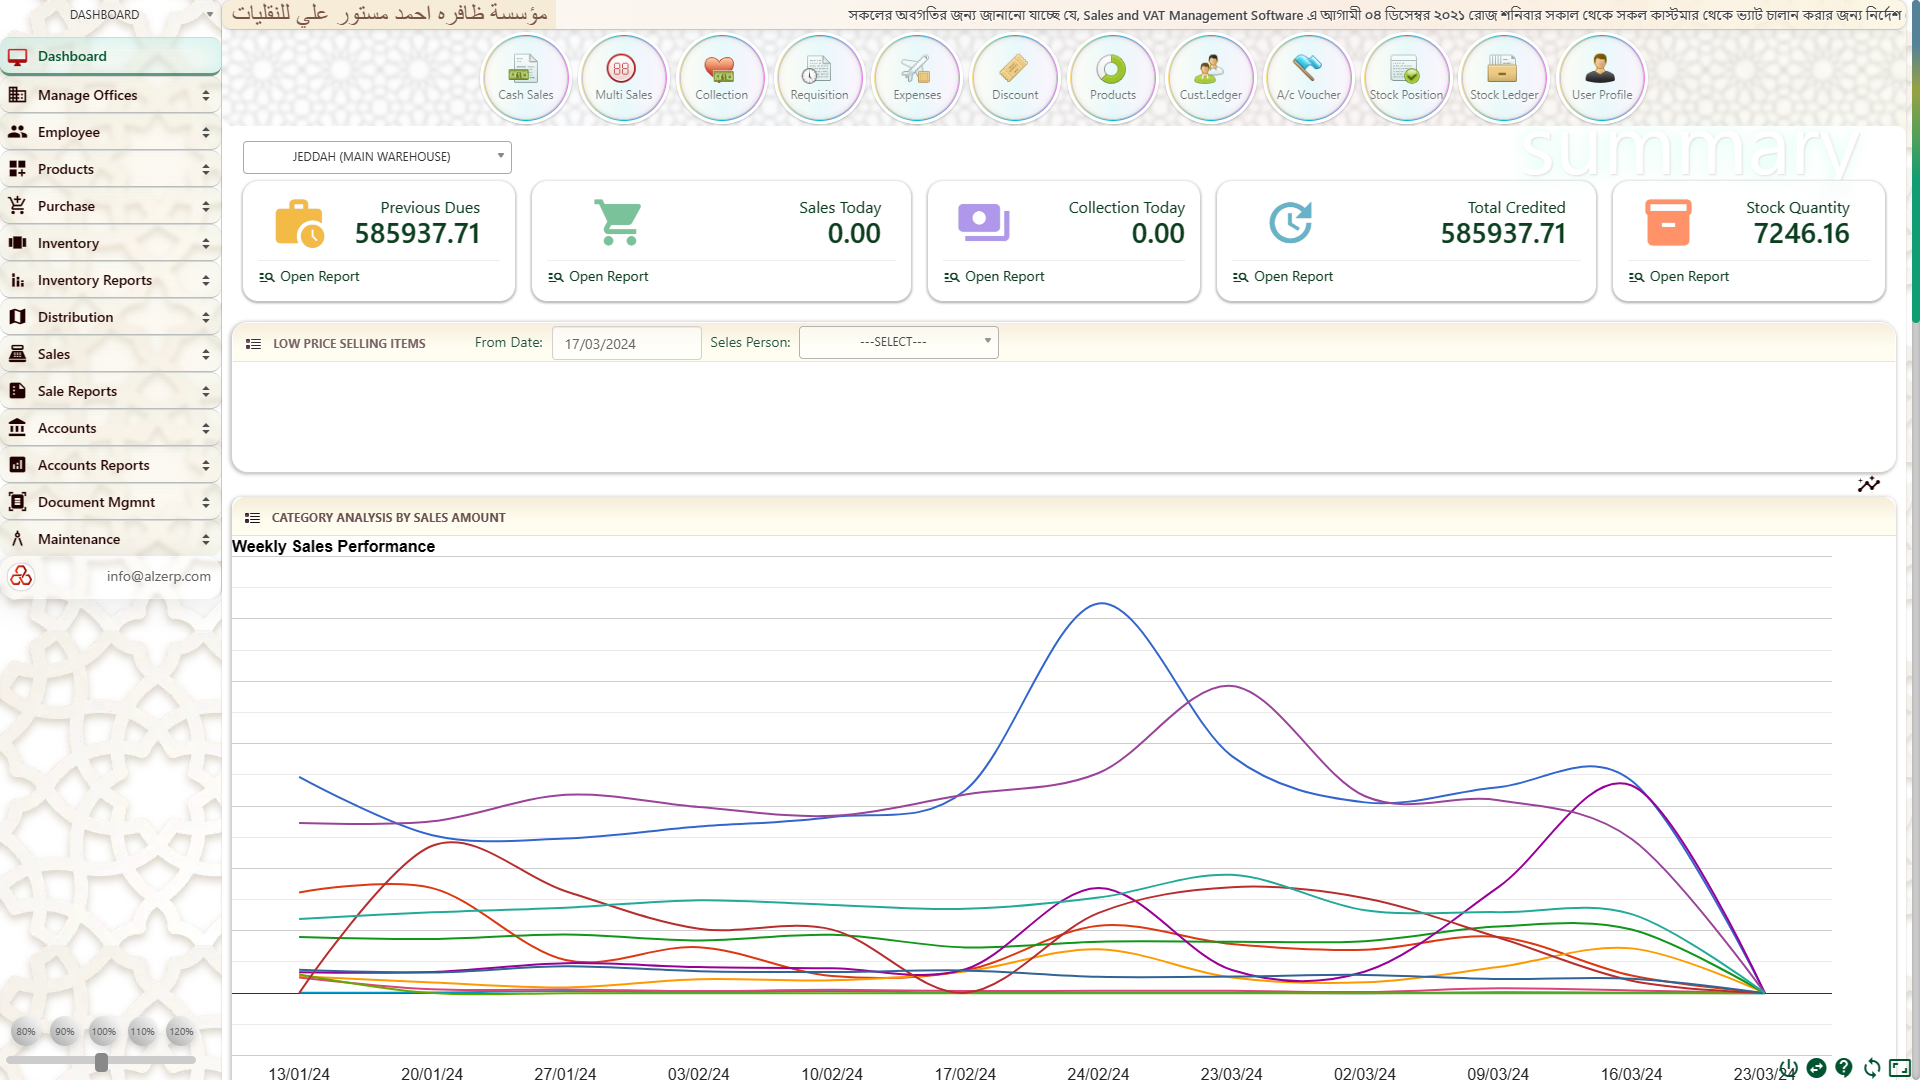The height and width of the screenshot is (1080, 1920).
Task: Open the Stock Position report icon
Action: coord(1406,78)
